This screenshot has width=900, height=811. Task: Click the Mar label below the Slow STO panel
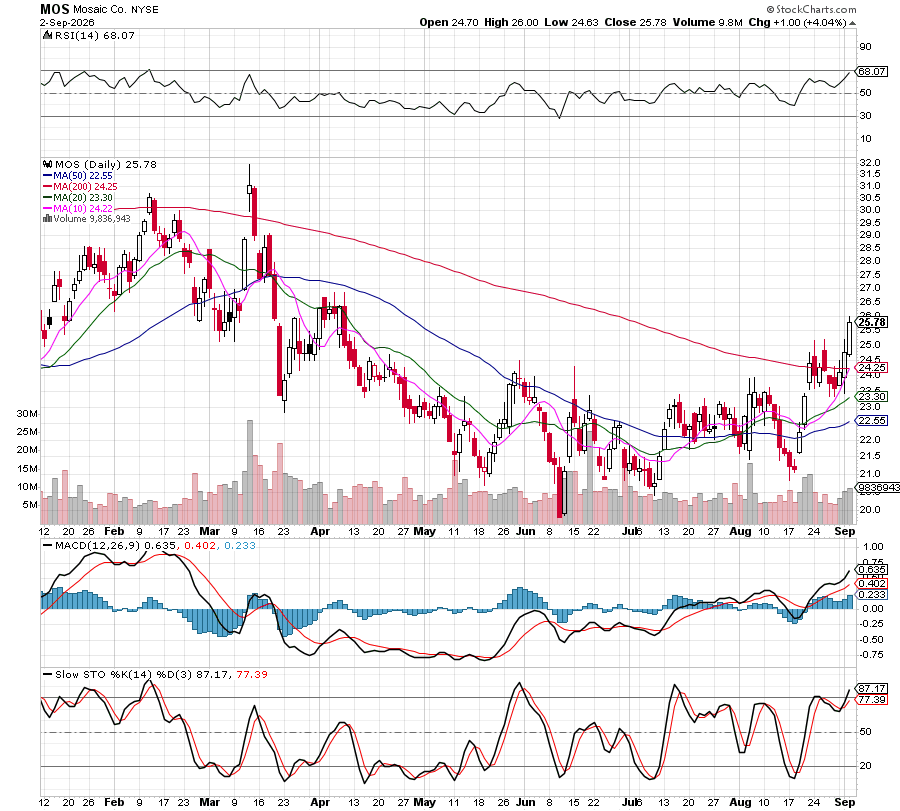[x=209, y=802]
